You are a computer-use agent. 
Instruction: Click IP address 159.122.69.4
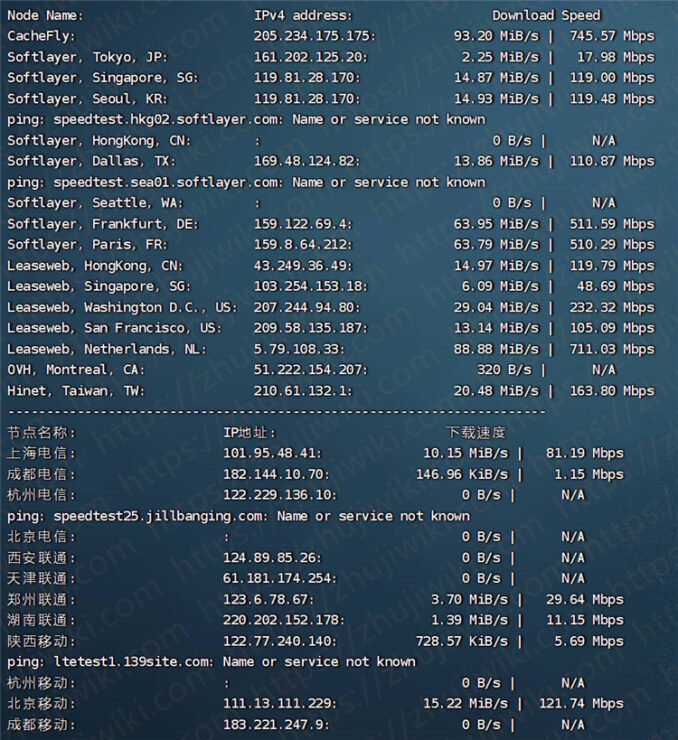click(x=303, y=224)
